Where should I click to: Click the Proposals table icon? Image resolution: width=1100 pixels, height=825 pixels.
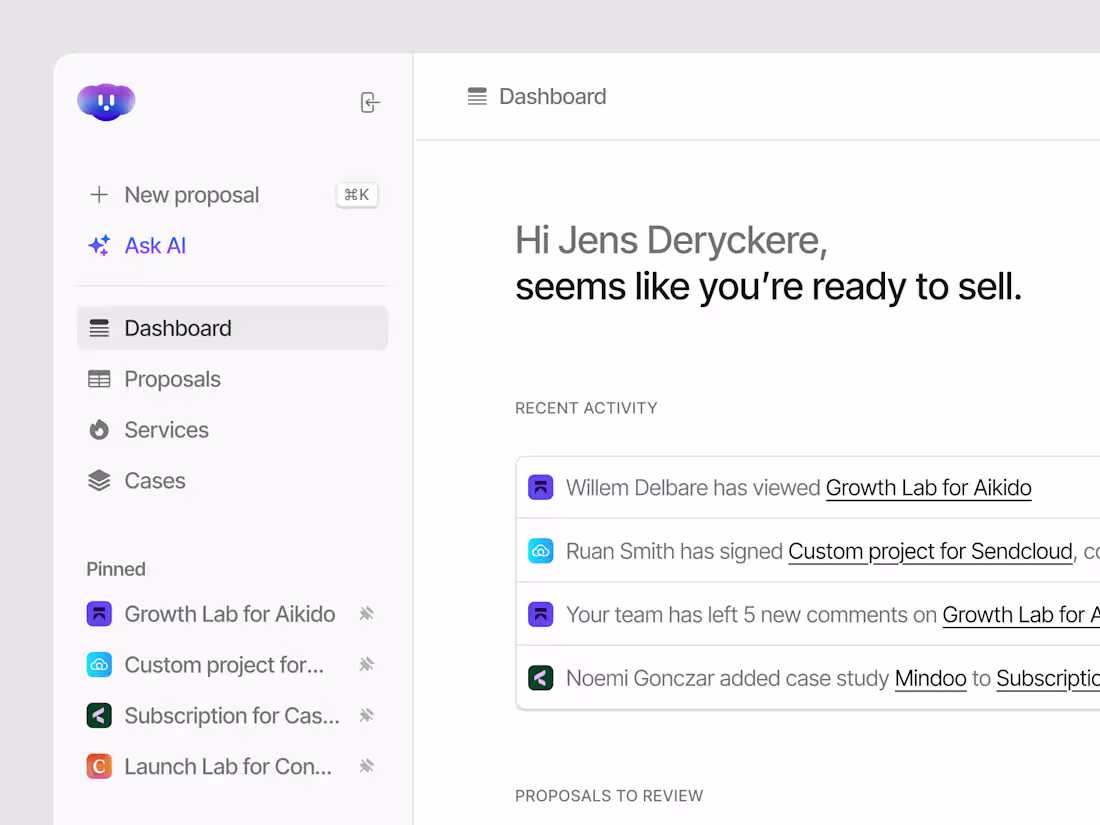coord(99,379)
